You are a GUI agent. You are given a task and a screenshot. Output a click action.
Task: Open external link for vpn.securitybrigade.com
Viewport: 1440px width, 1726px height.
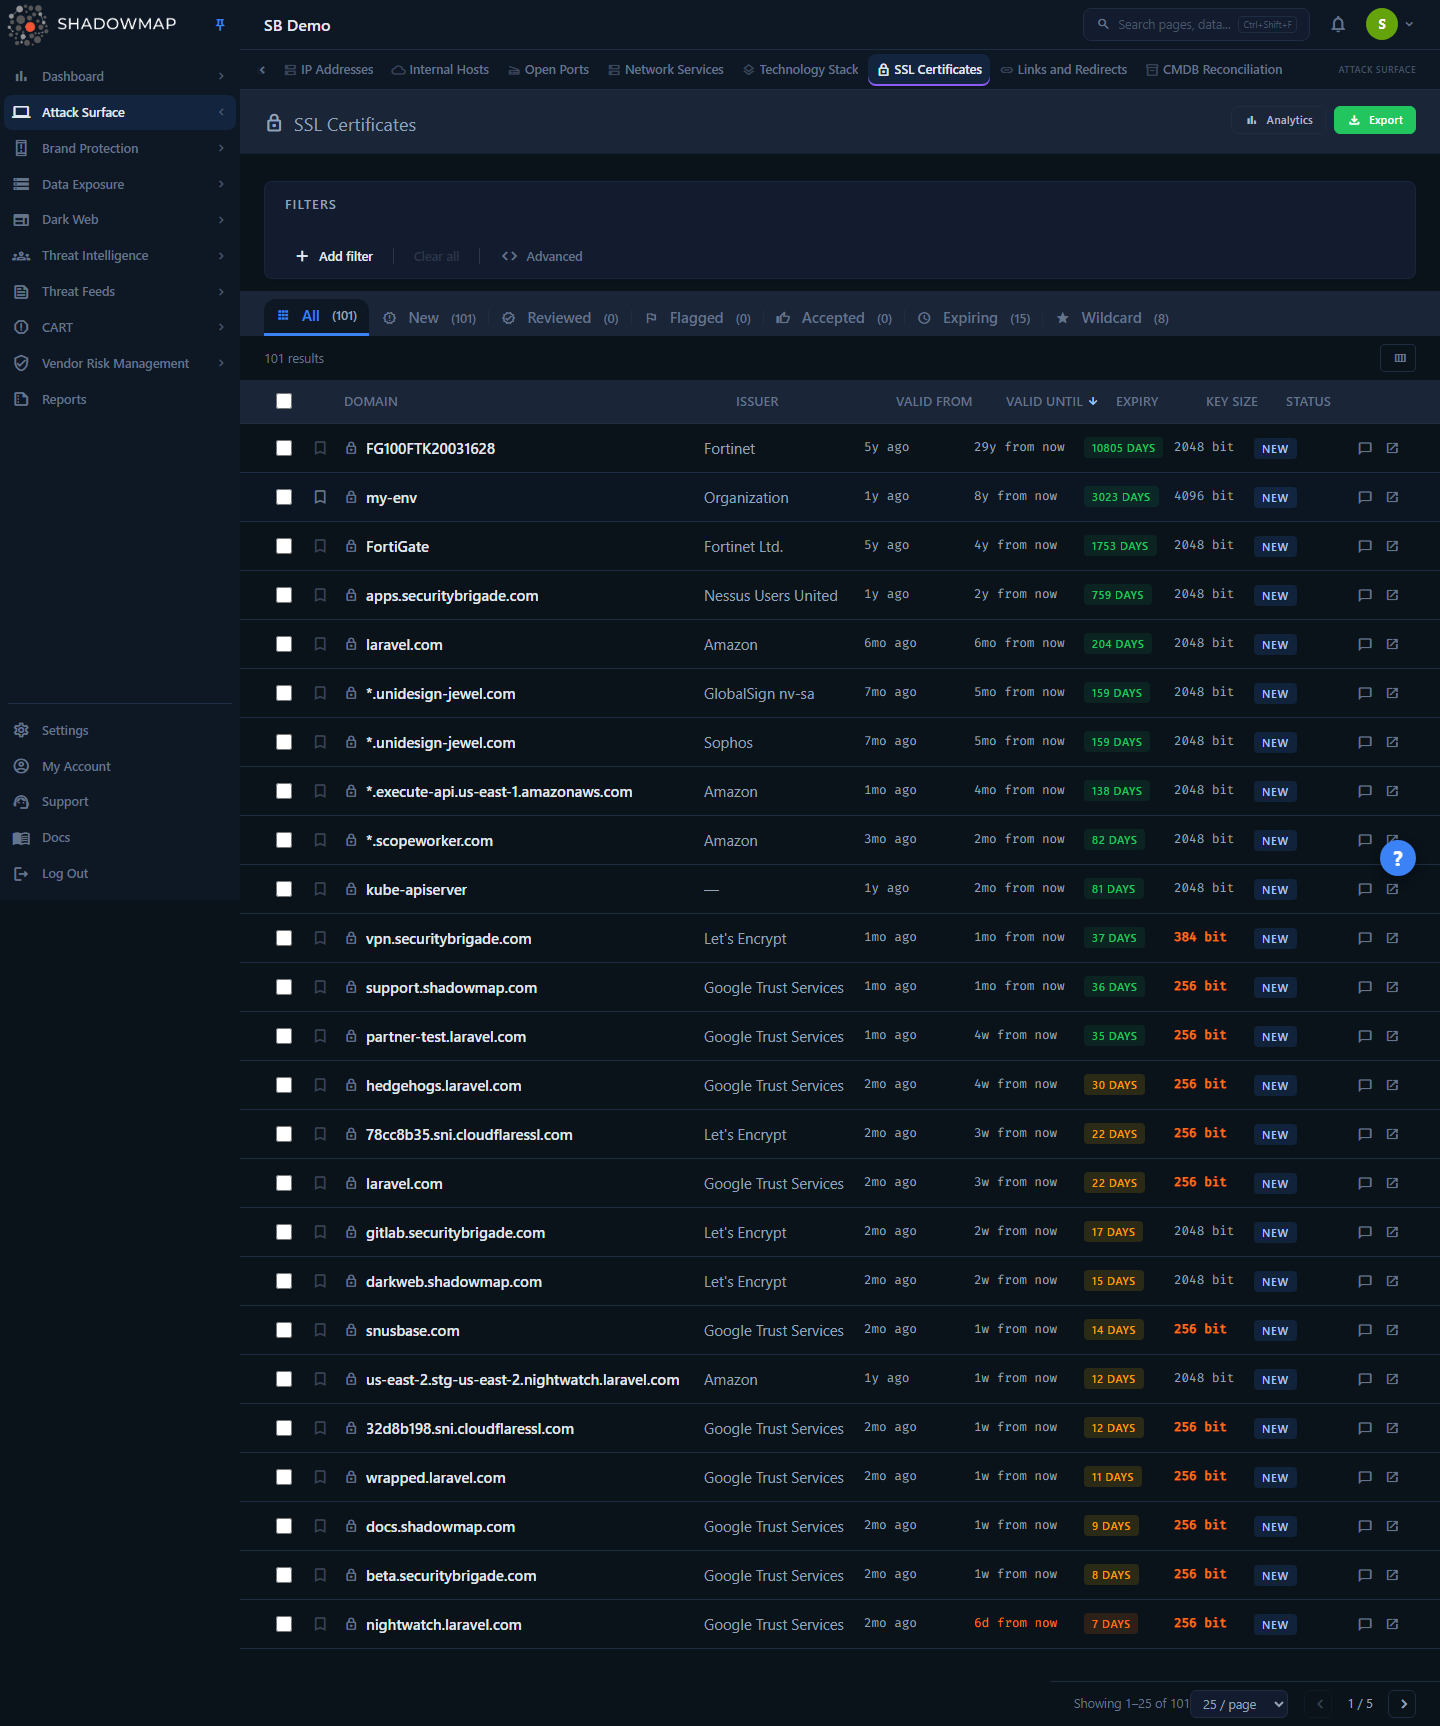tap(1392, 938)
